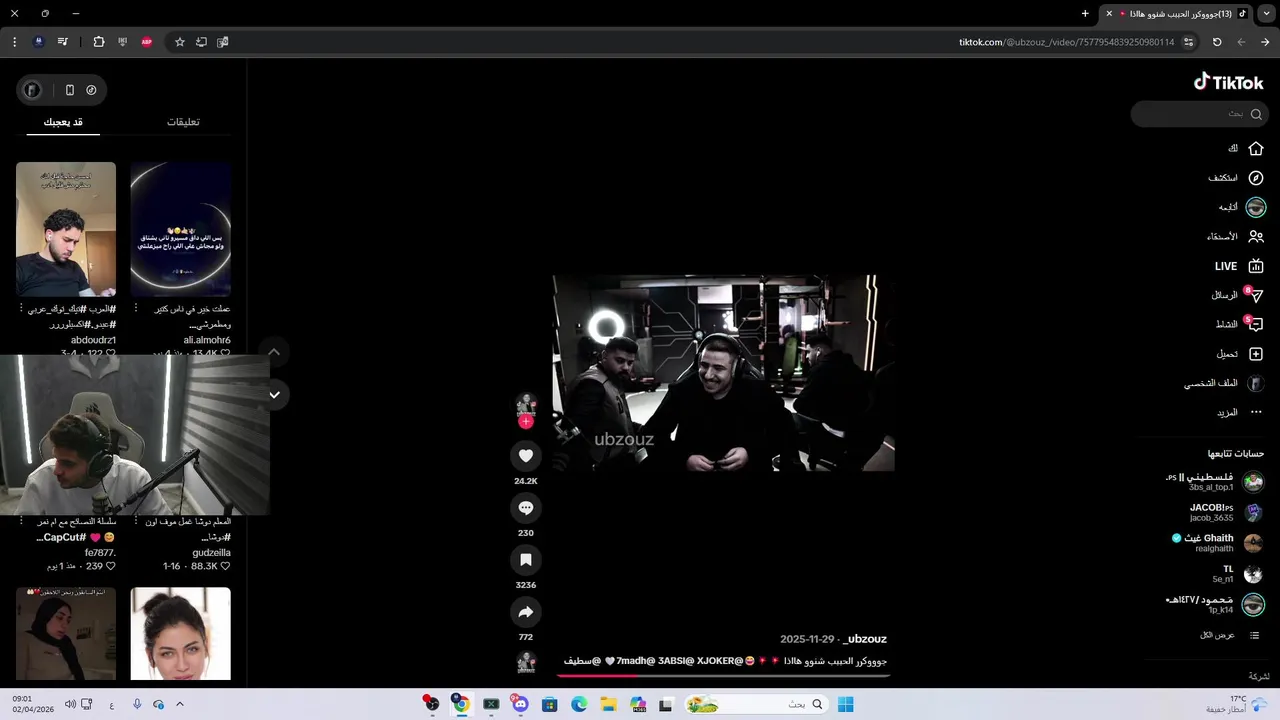Image resolution: width=1280 pixels, height=720 pixels.
Task: Open Microsoft Edge in taskbar
Action: (x=579, y=704)
